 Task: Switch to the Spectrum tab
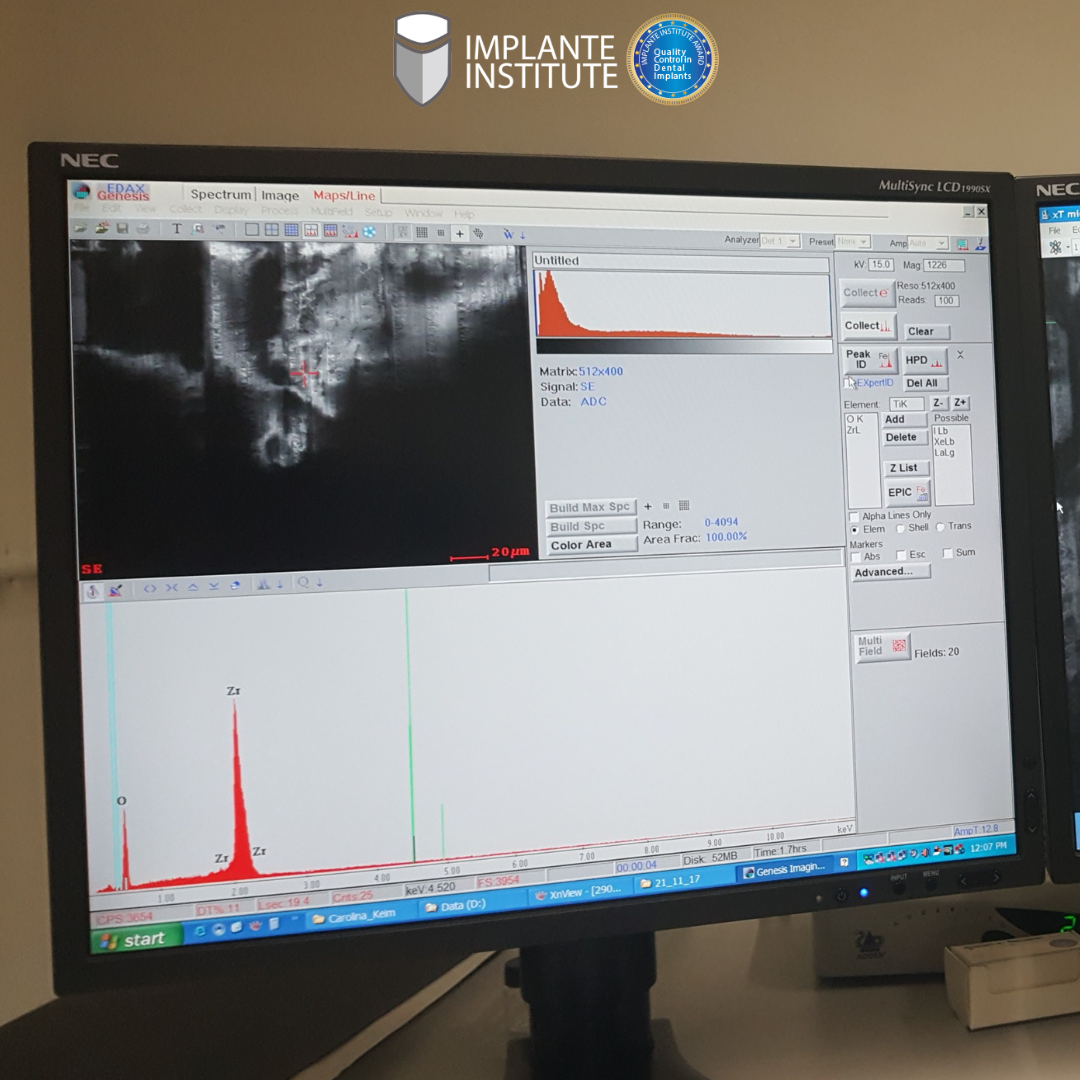[x=221, y=195]
